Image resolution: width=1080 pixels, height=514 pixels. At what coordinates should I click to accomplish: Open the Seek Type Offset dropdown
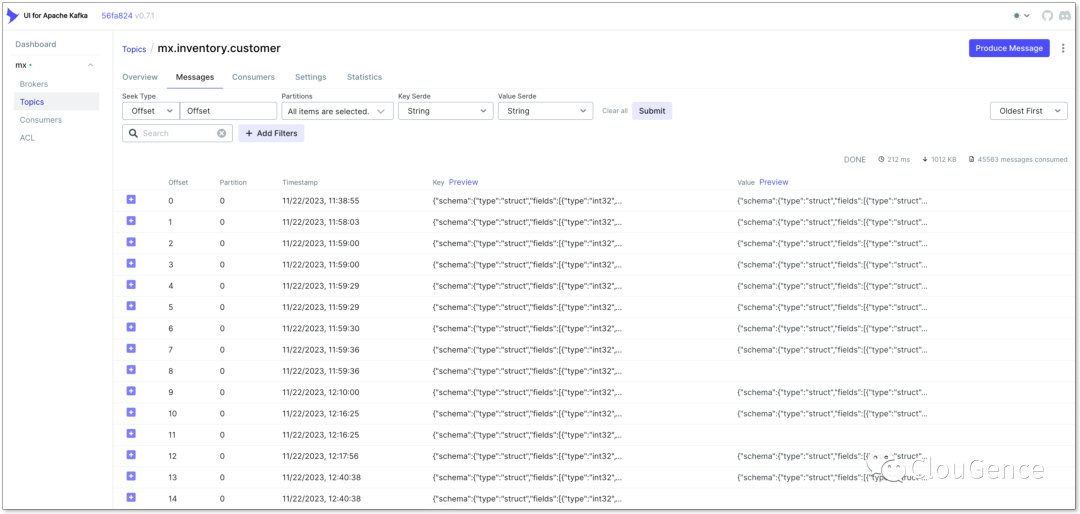tap(150, 111)
